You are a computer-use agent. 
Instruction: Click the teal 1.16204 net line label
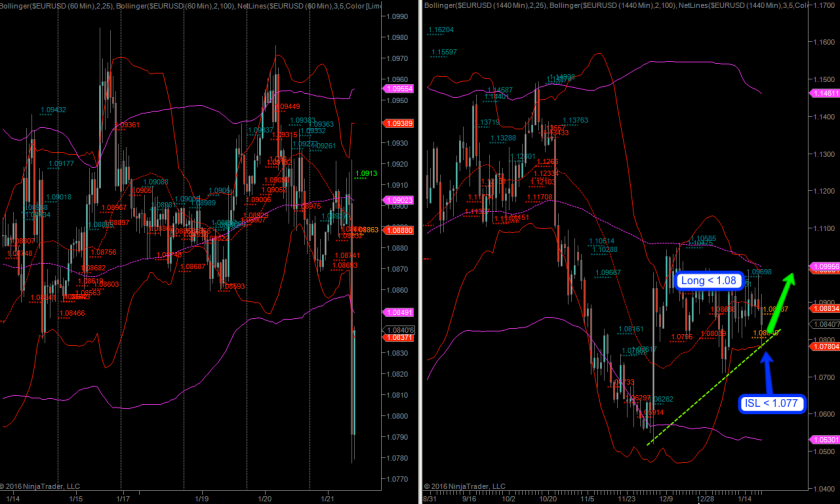(x=440, y=30)
